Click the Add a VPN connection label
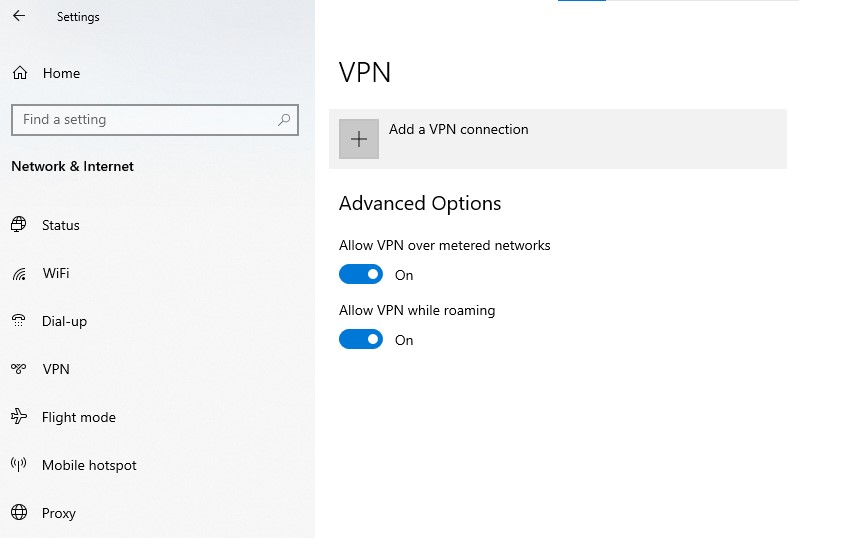This screenshot has height=538, width=846. [459, 130]
